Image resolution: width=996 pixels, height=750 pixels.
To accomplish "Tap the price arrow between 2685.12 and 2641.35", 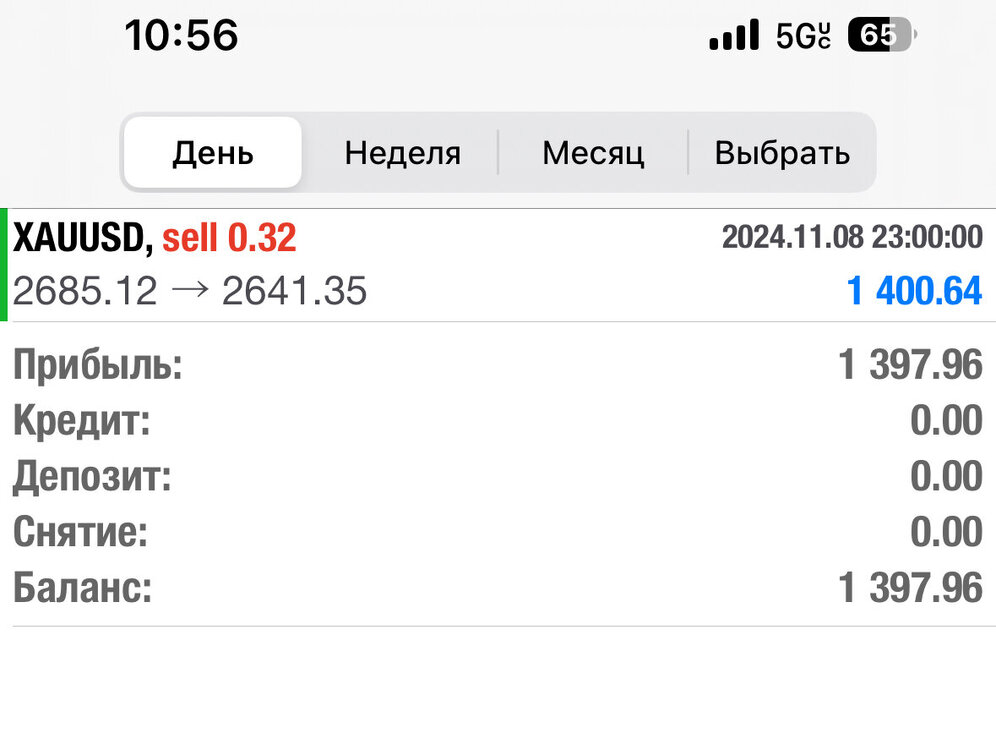I will tap(190, 290).
